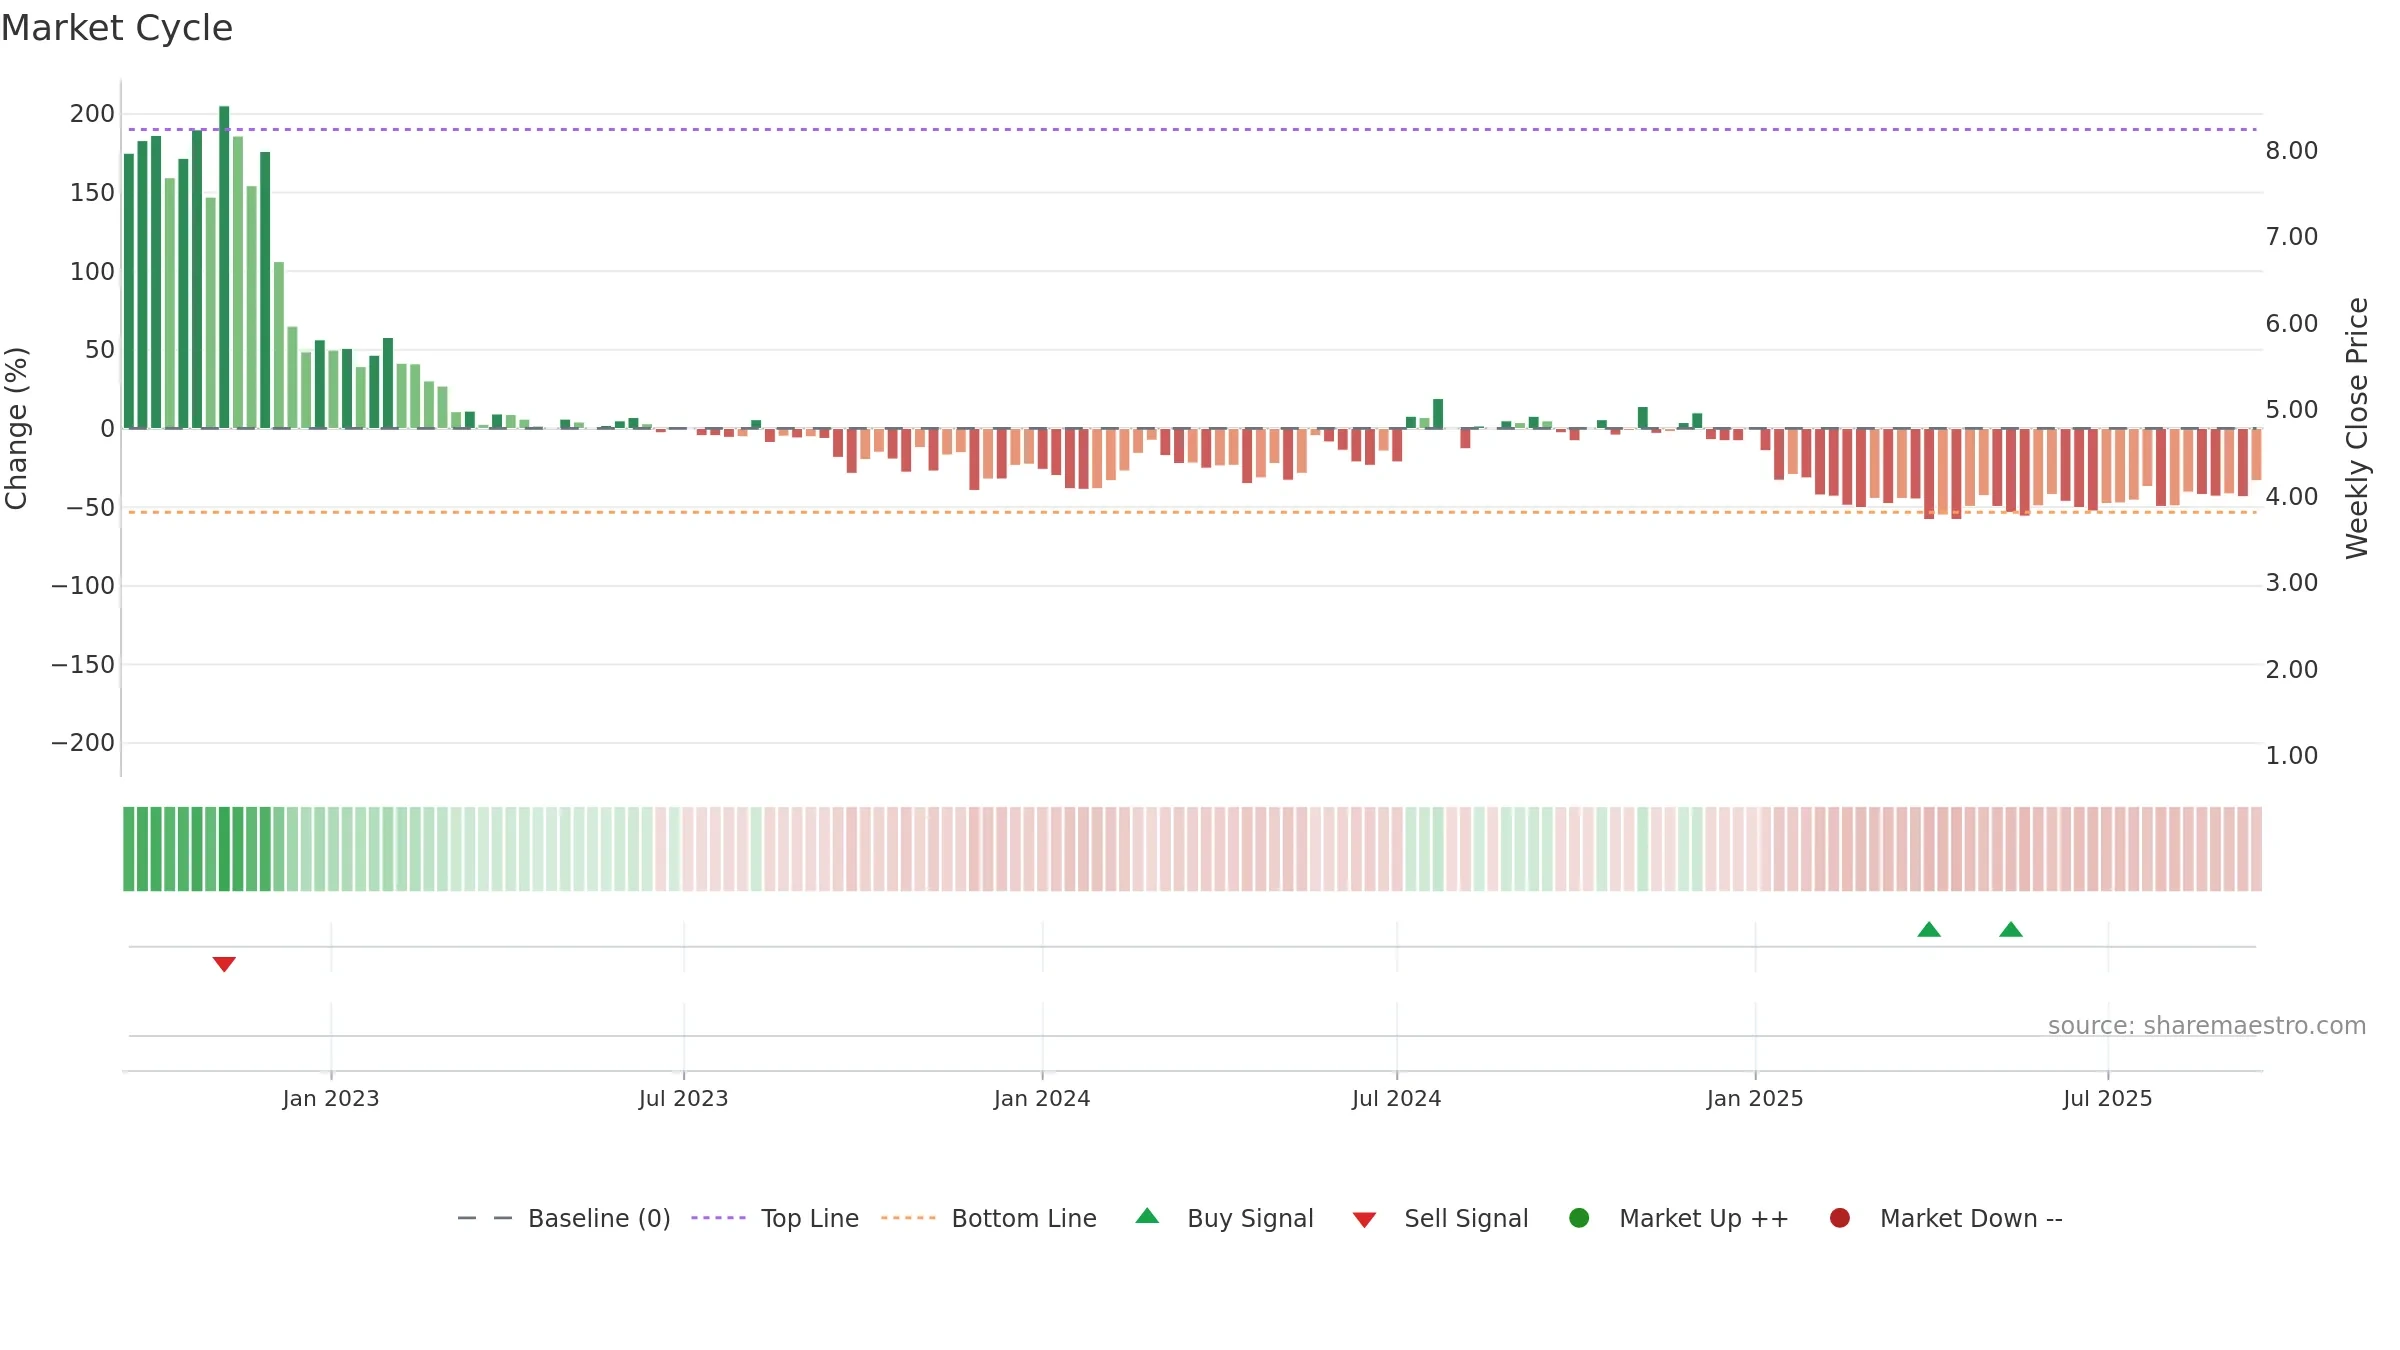The height and width of the screenshot is (1350, 2400).
Task: Click the Jul 2025 axis label
Action: [2108, 1099]
